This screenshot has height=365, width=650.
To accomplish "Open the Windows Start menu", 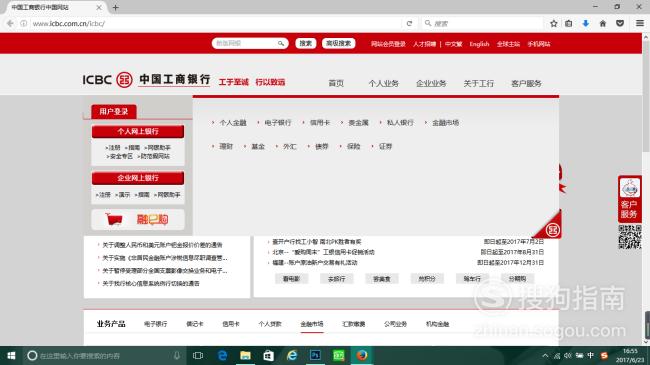I will pos(11,355).
